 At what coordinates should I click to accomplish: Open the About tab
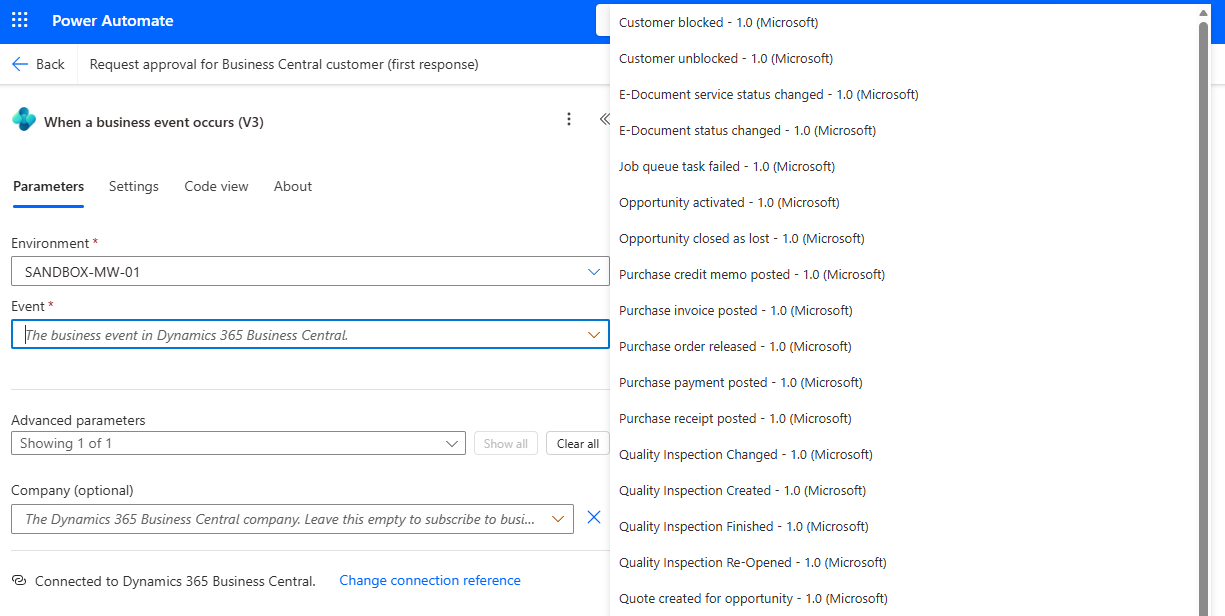293,186
